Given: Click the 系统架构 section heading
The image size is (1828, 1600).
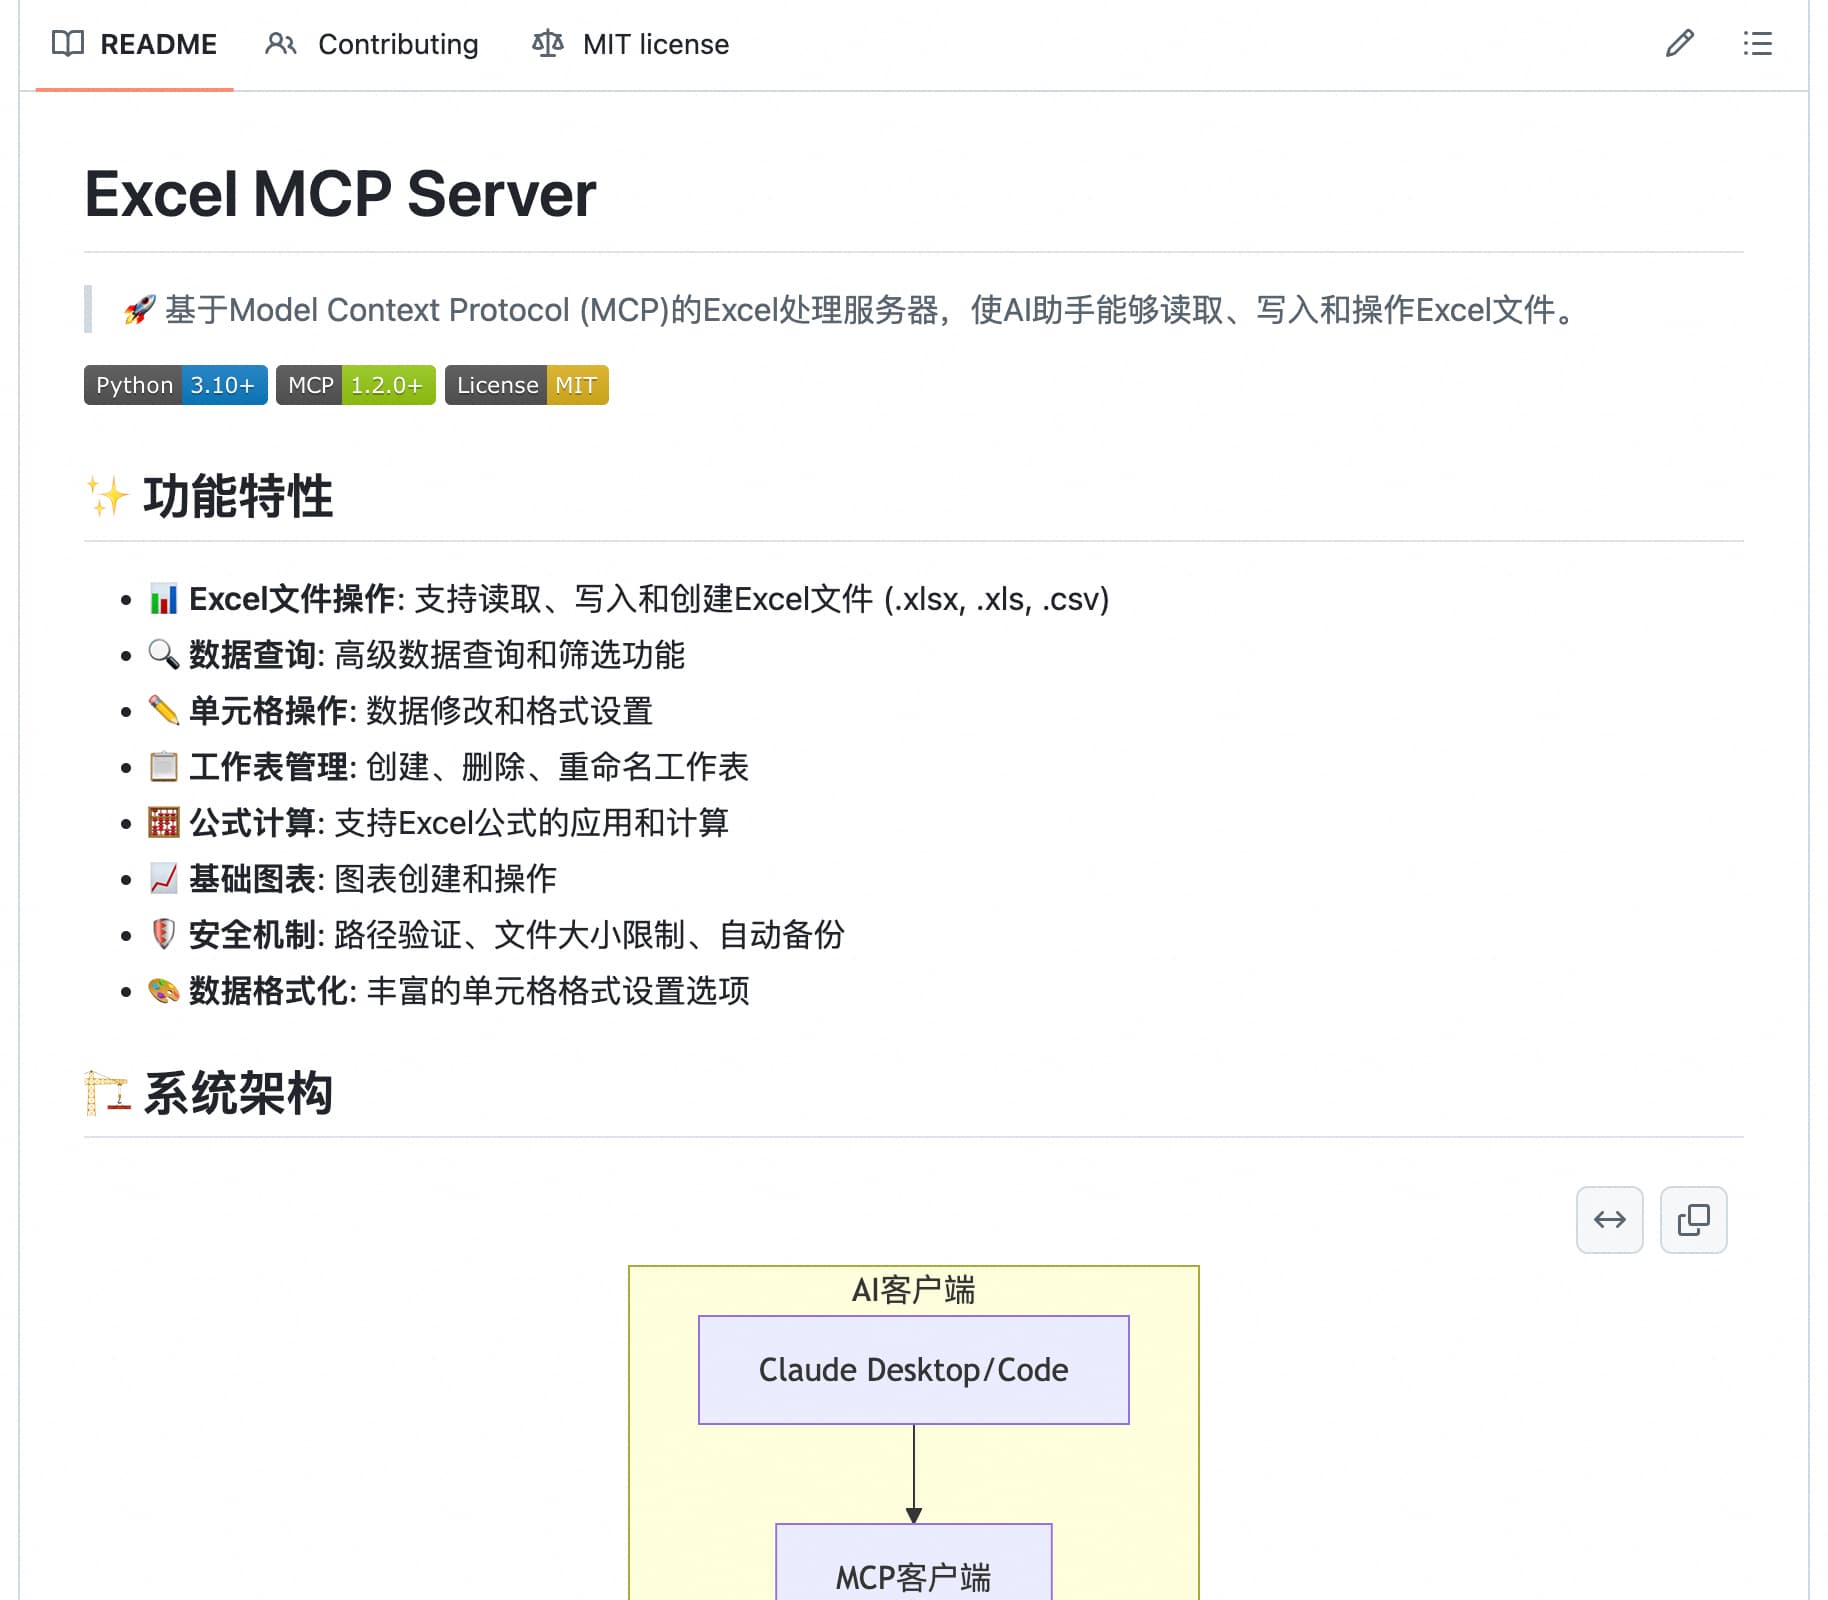Looking at the screenshot, I should click(209, 1093).
